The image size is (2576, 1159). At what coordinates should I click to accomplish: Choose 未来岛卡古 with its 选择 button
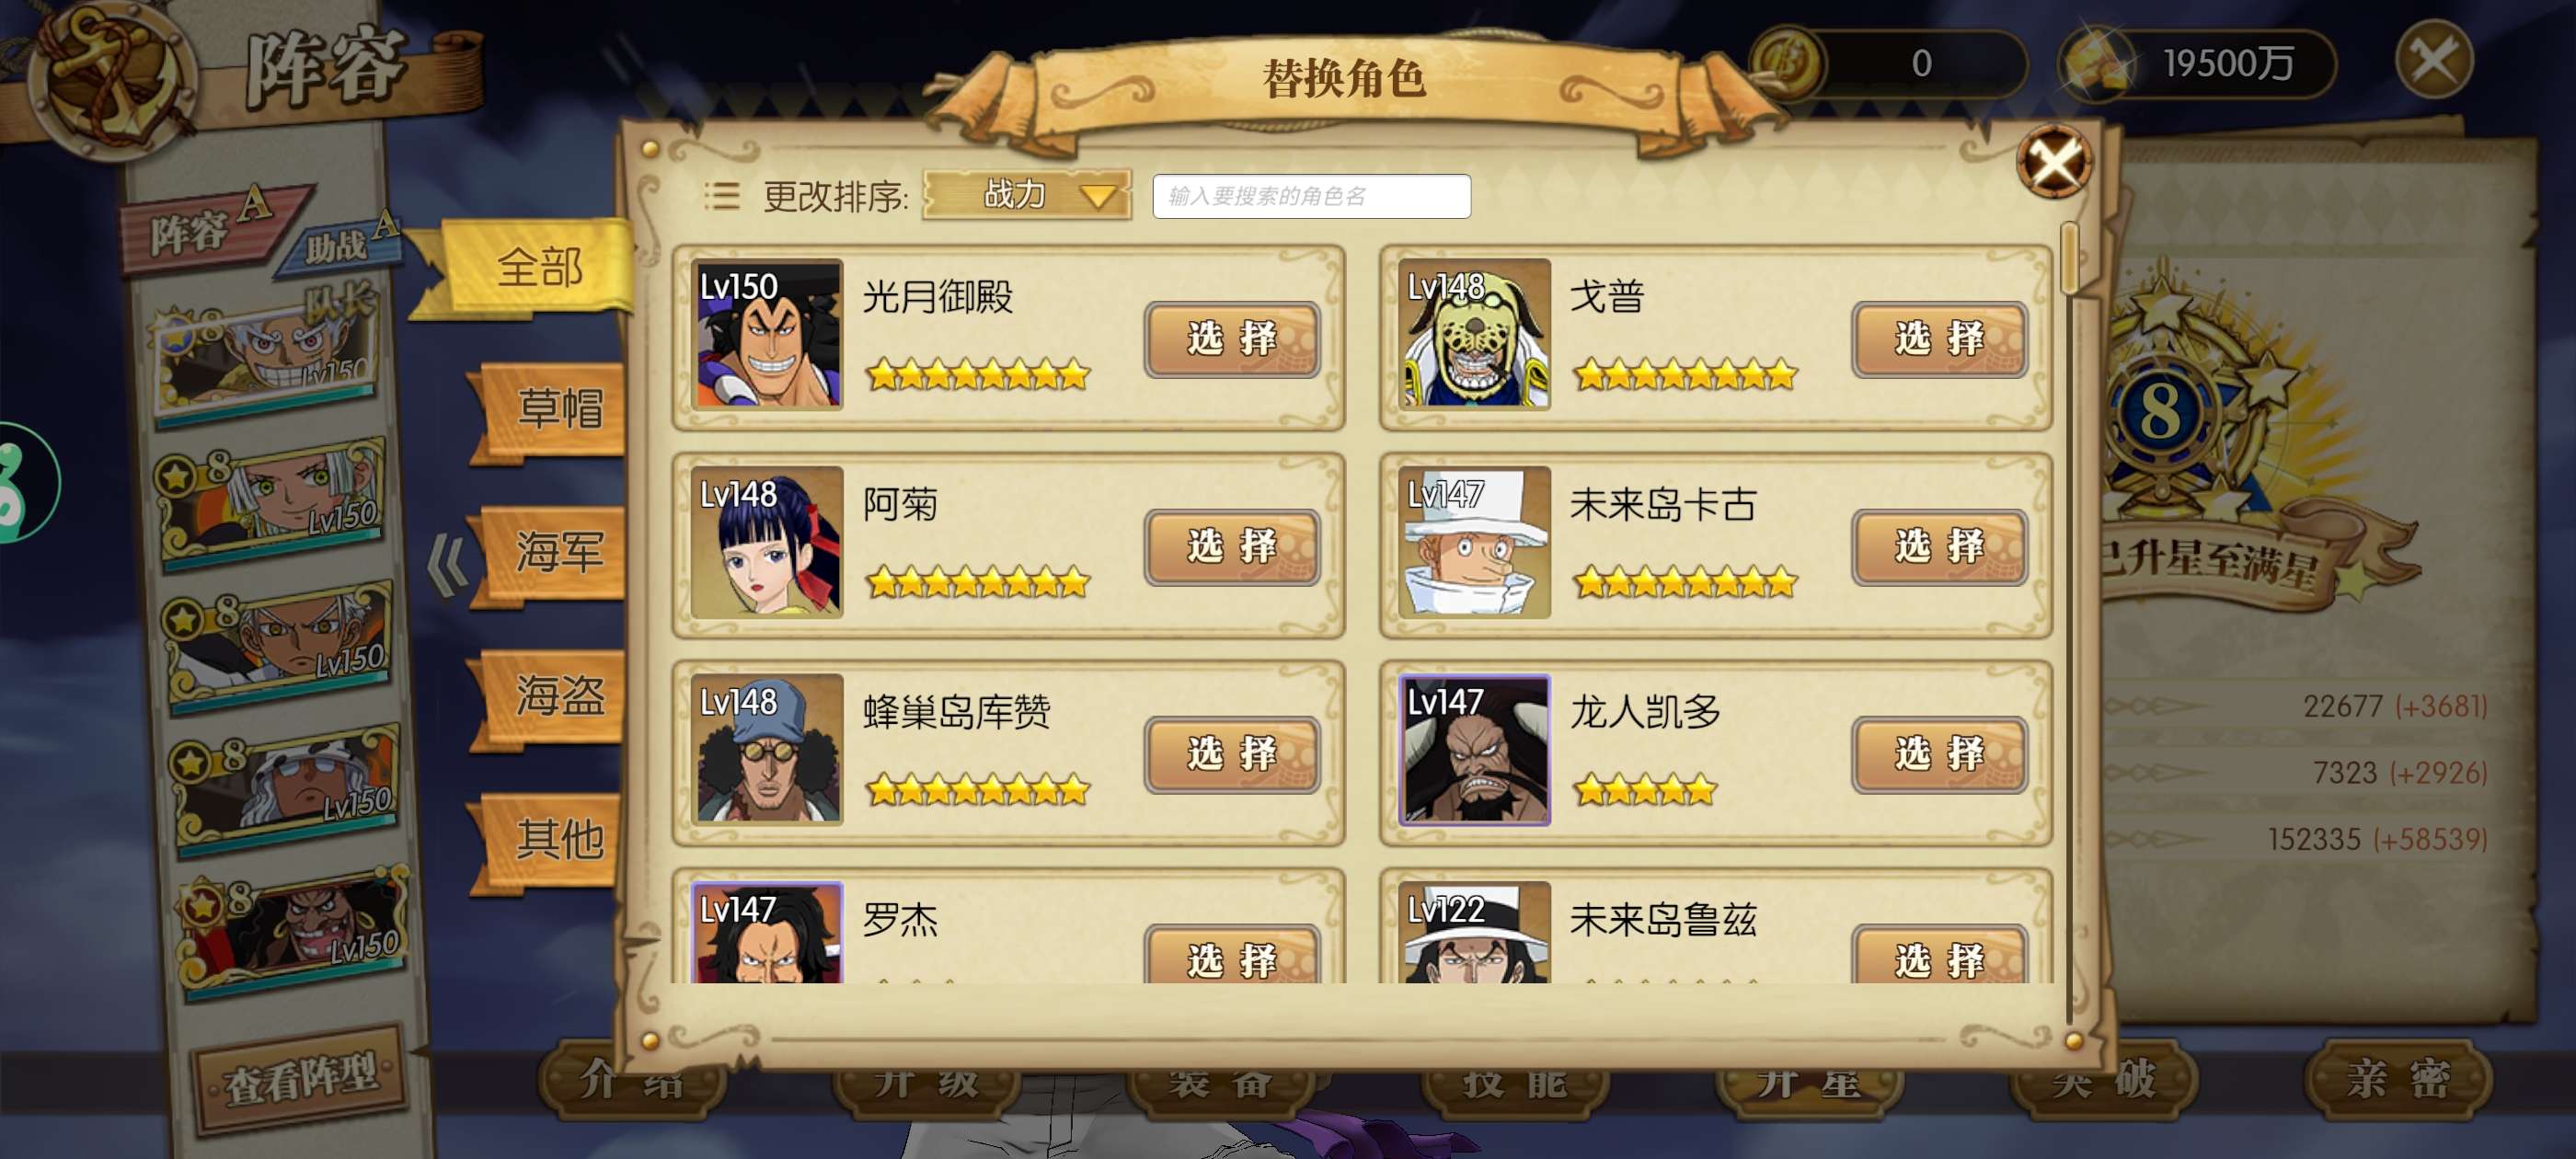tap(1939, 546)
